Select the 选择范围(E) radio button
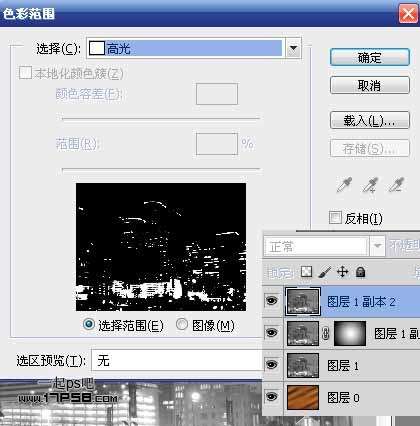This screenshot has height=426, width=420. pos(89,324)
